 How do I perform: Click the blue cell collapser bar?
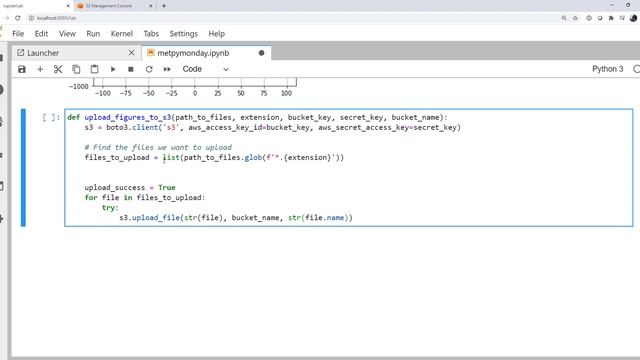tap(23, 167)
